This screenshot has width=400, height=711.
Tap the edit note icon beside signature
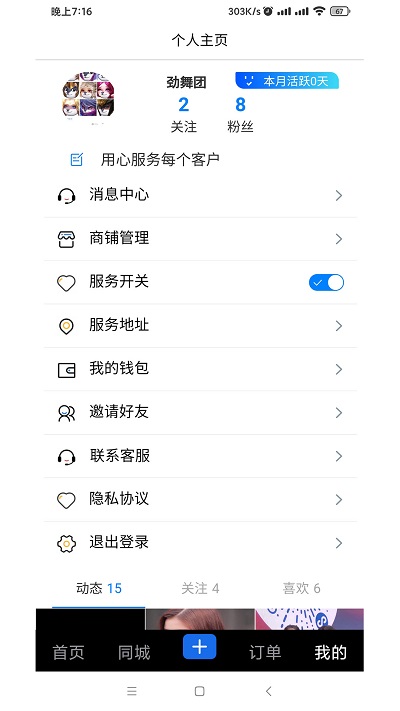77,160
